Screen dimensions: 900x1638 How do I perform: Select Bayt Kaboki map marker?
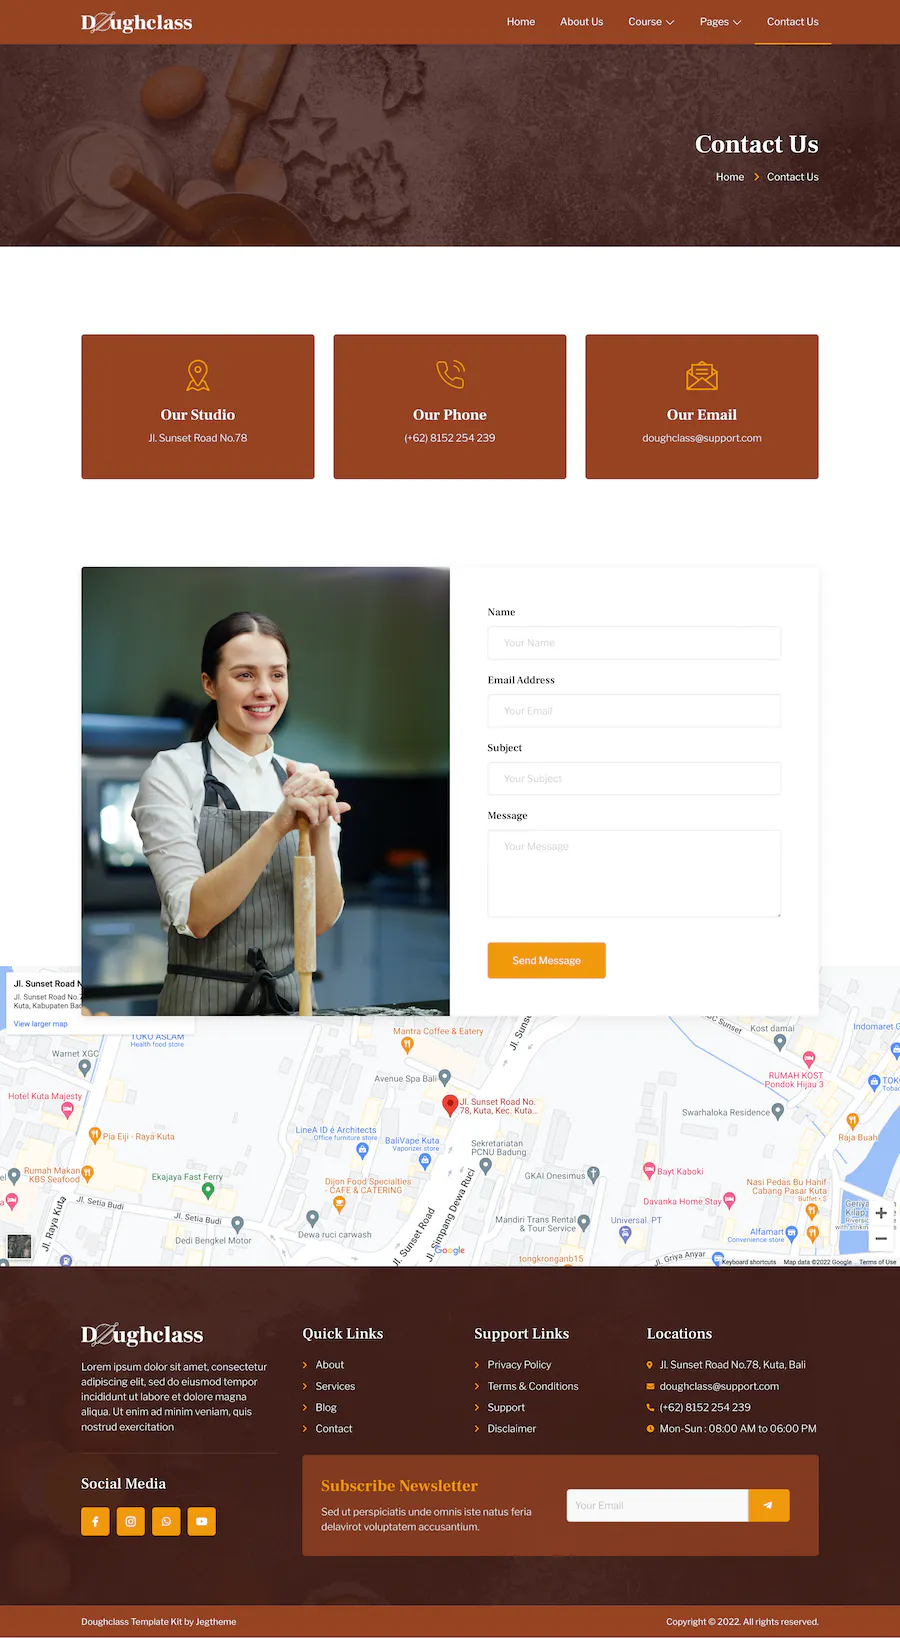[649, 1170]
